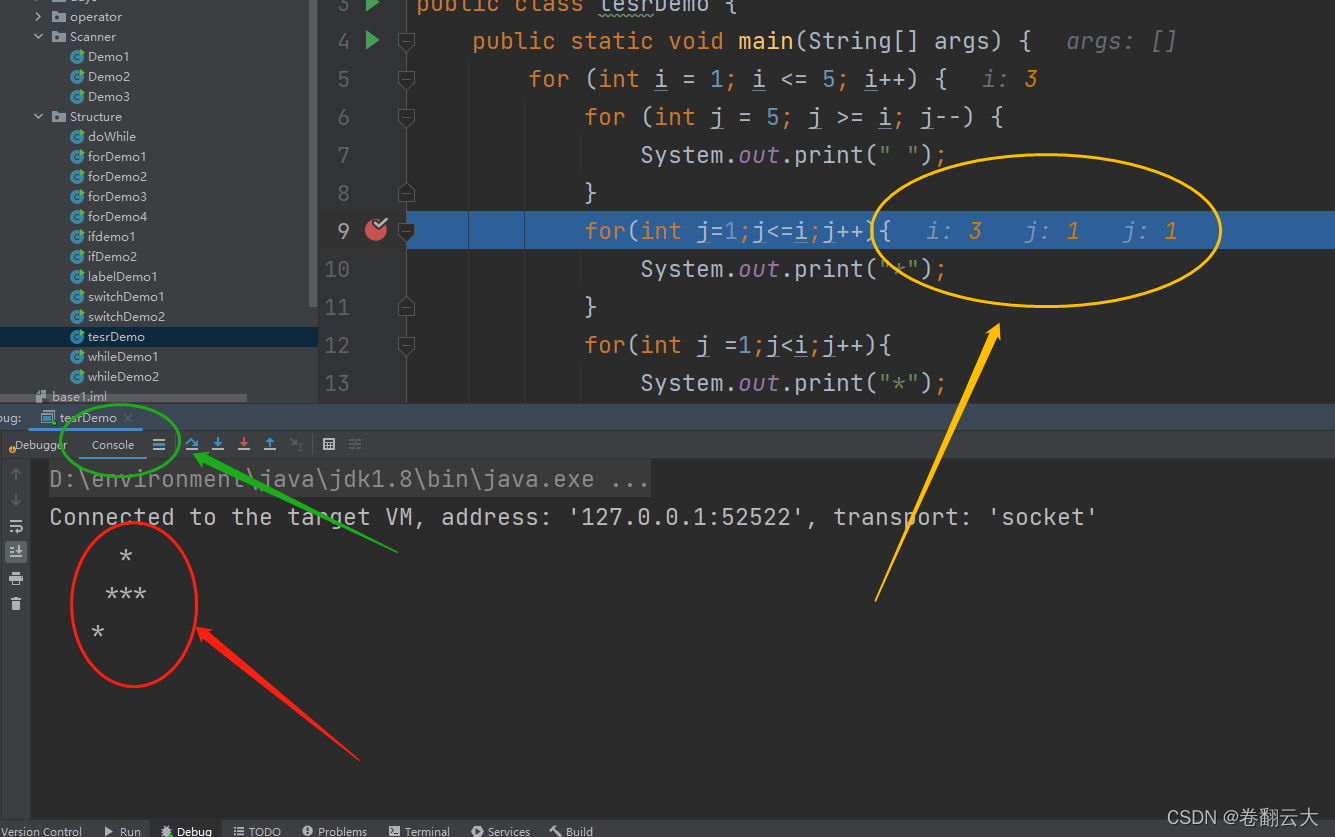Viewport: 1335px width, 837px height.
Task: Click the Step Out up-arrow icon
Action: pyautogui.click(x=269, y=444)
